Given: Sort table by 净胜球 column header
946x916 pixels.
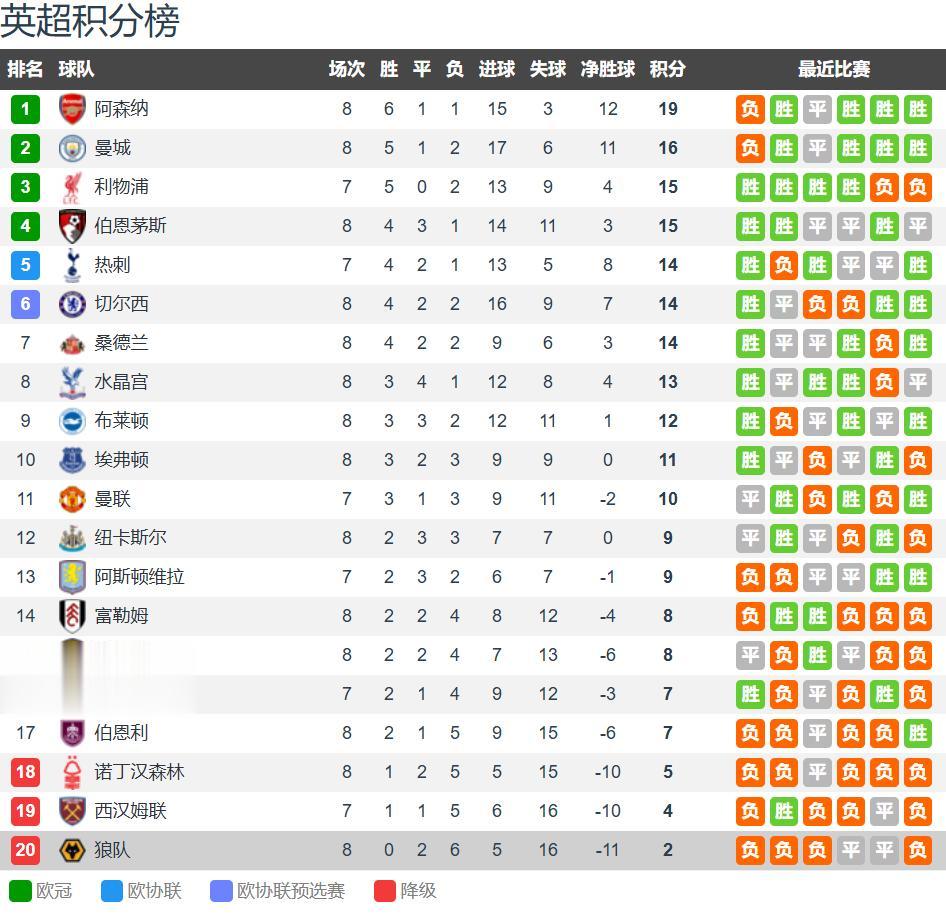Looking at the screenshot, I should [608, 69].
